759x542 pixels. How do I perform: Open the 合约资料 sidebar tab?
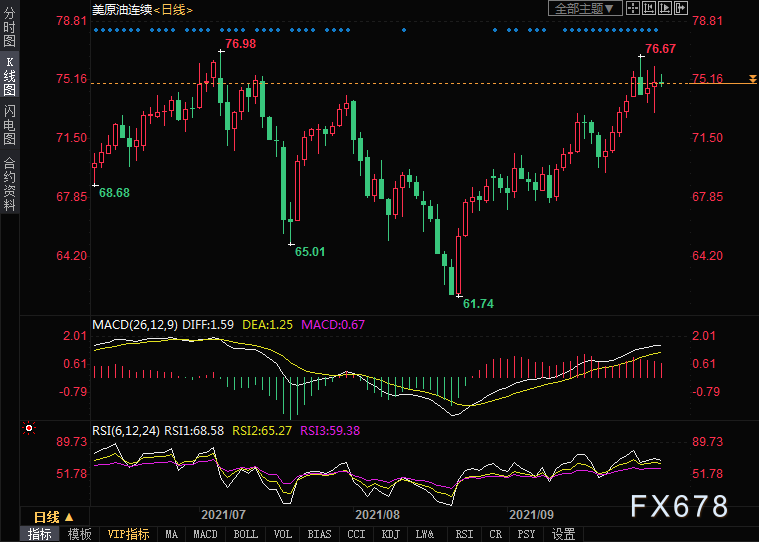click(9, 183)
